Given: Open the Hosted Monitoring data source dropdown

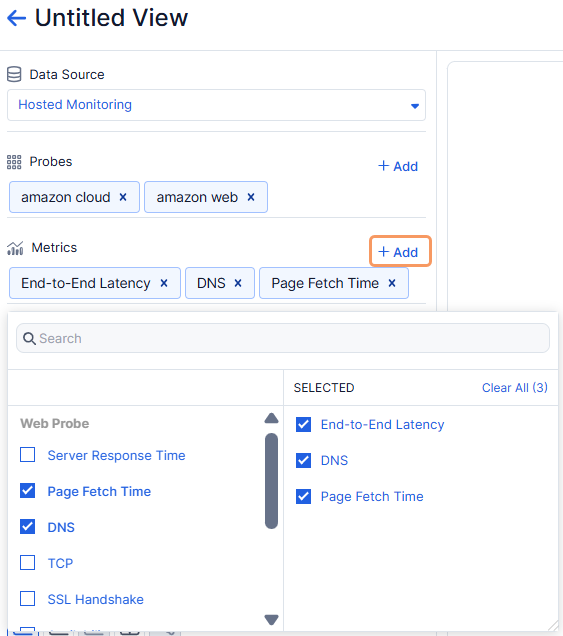Looking at the screenshot, I should tap(216, 105).
